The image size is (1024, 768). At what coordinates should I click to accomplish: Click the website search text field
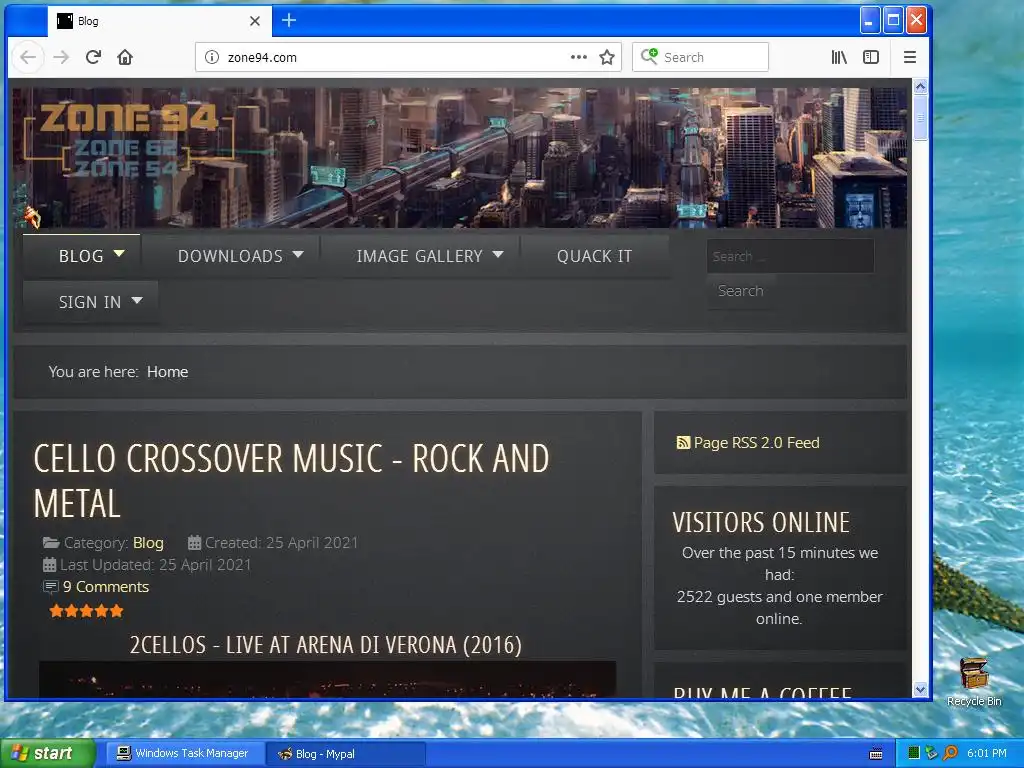[x=790, y=256]
